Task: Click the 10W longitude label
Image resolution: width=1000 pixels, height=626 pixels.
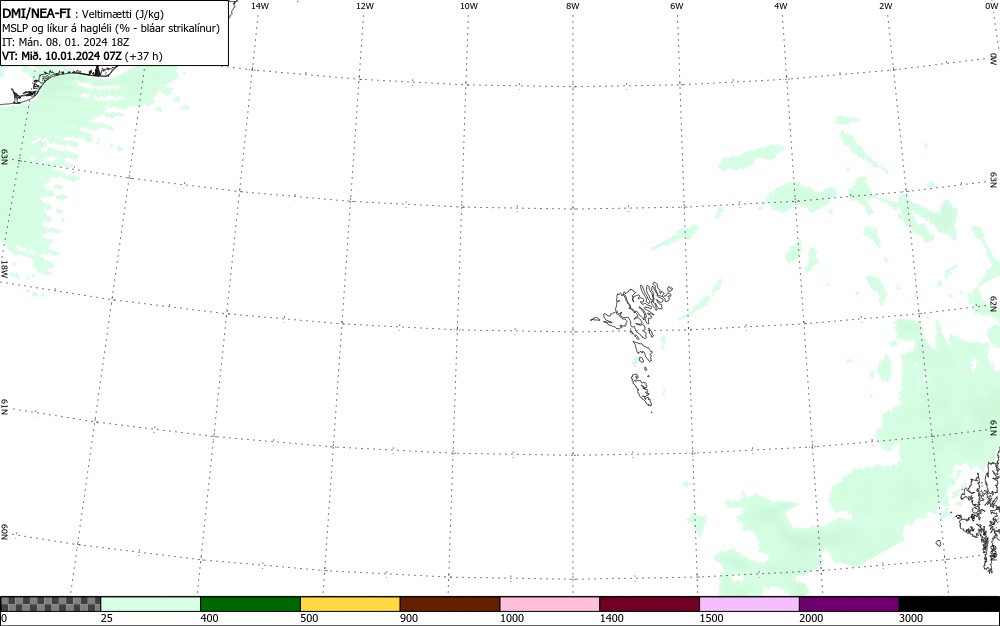Action: (469, 6)
